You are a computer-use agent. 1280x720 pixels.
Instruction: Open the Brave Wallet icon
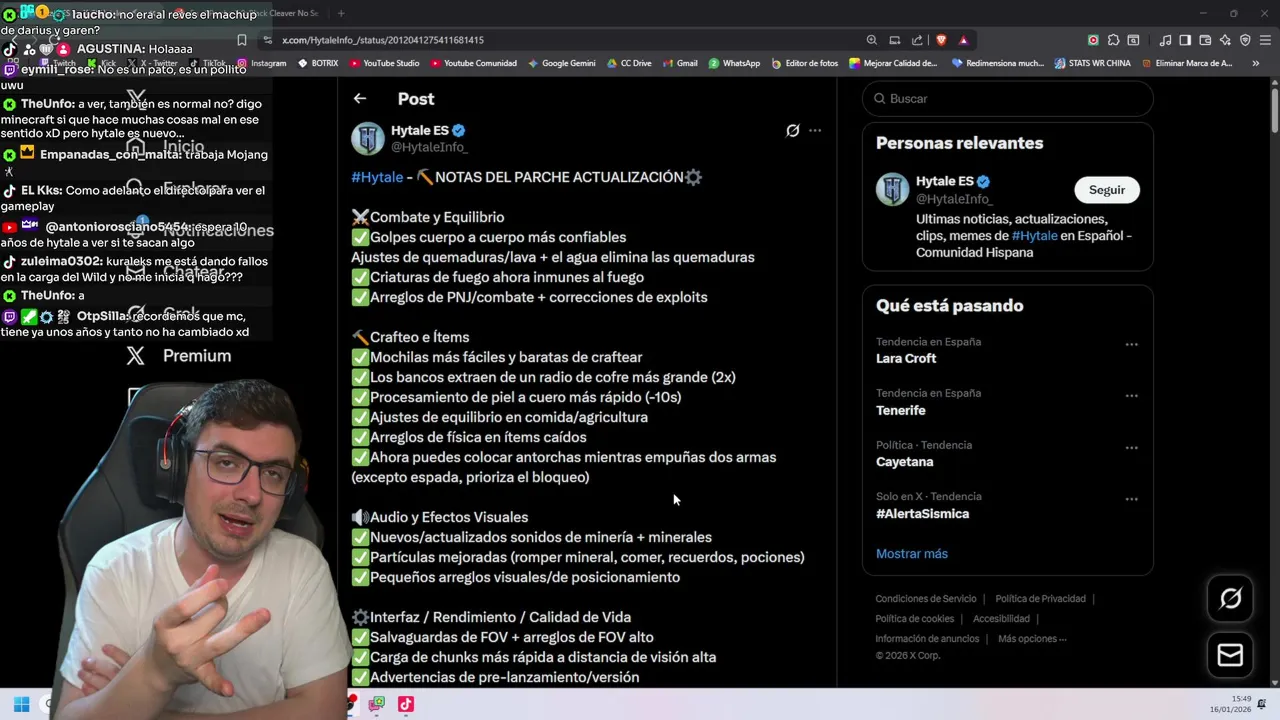point(1205,40)
